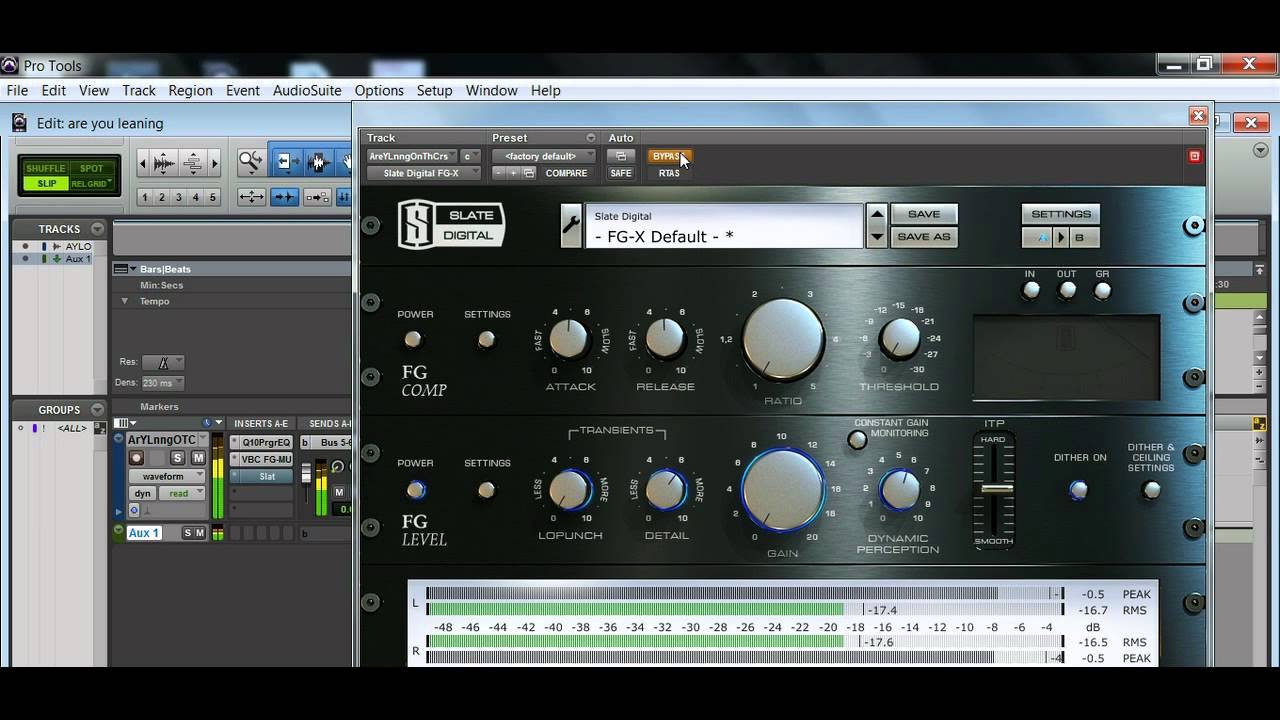
Task: Open the Groups list menu
Action: click(x=97, y=409)
